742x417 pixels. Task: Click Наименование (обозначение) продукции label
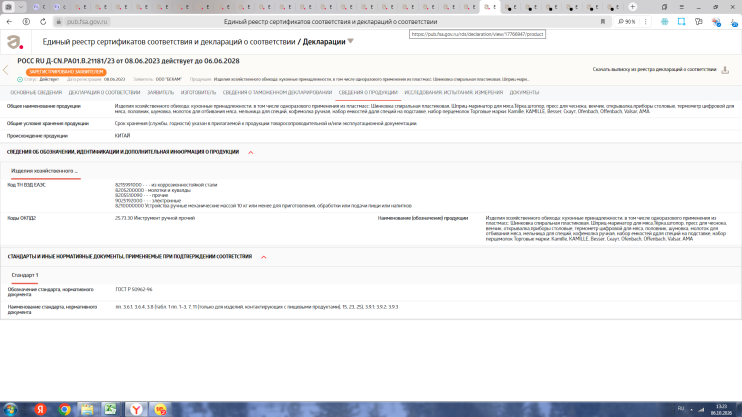tap(423, 218)
